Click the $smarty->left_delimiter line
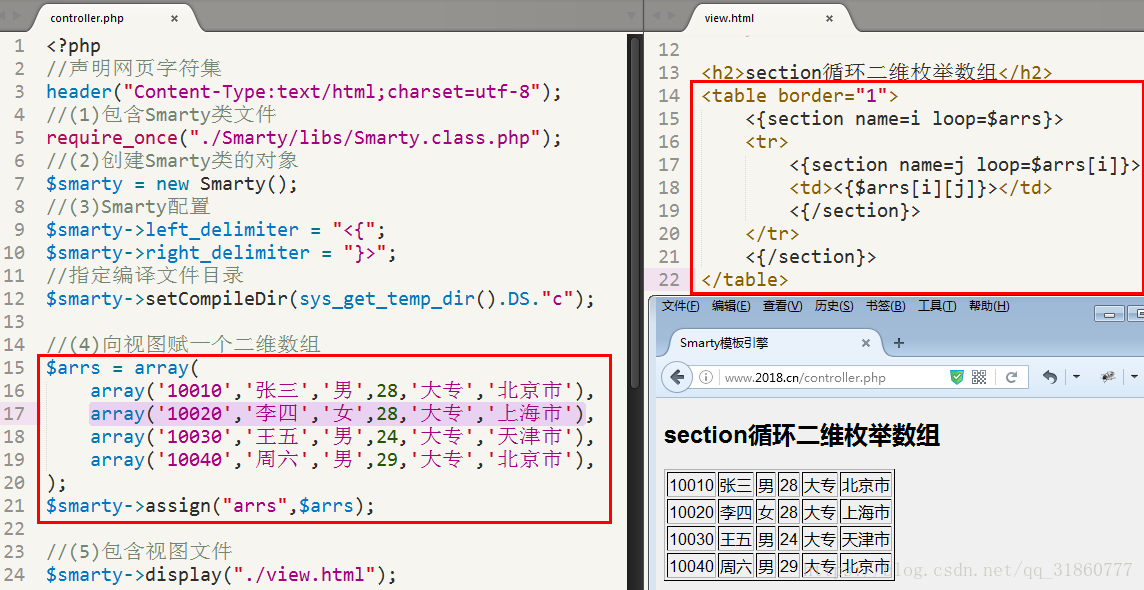Image resolution: width=1144 pixels, height=590 pixels. point(216,230)
